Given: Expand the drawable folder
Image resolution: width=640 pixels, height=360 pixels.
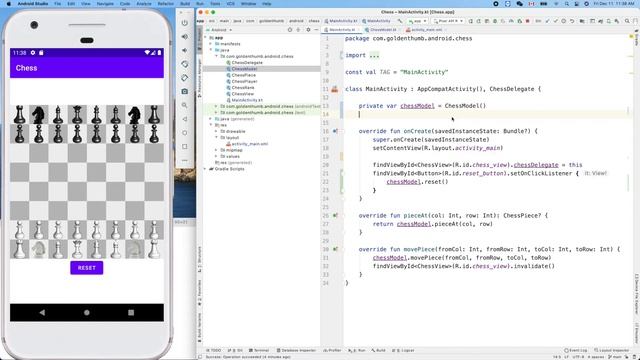Looking at the screenshot, I should [216, 131].
